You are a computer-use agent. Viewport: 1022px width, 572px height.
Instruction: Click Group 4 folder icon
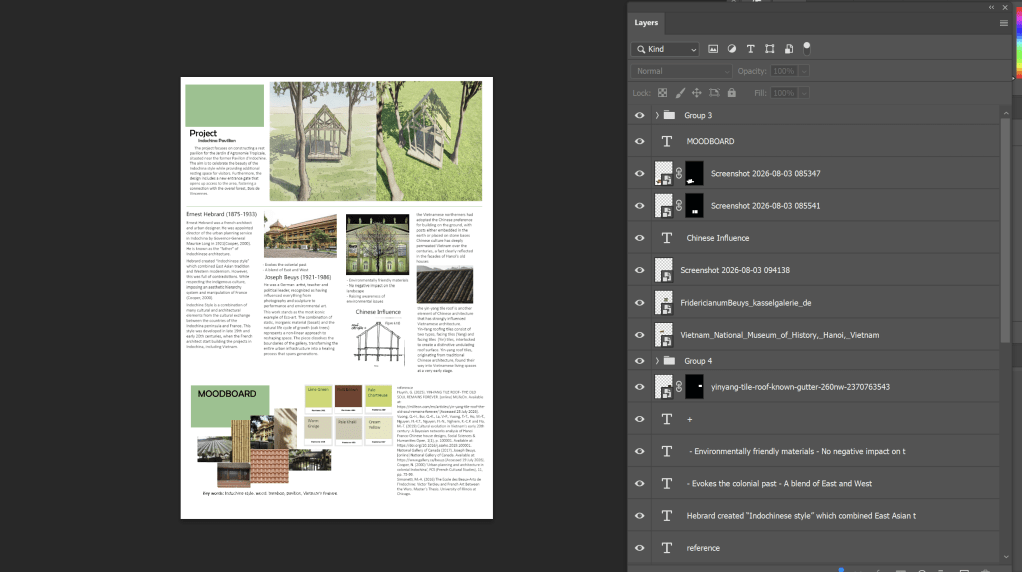click(x=669, y=361)
